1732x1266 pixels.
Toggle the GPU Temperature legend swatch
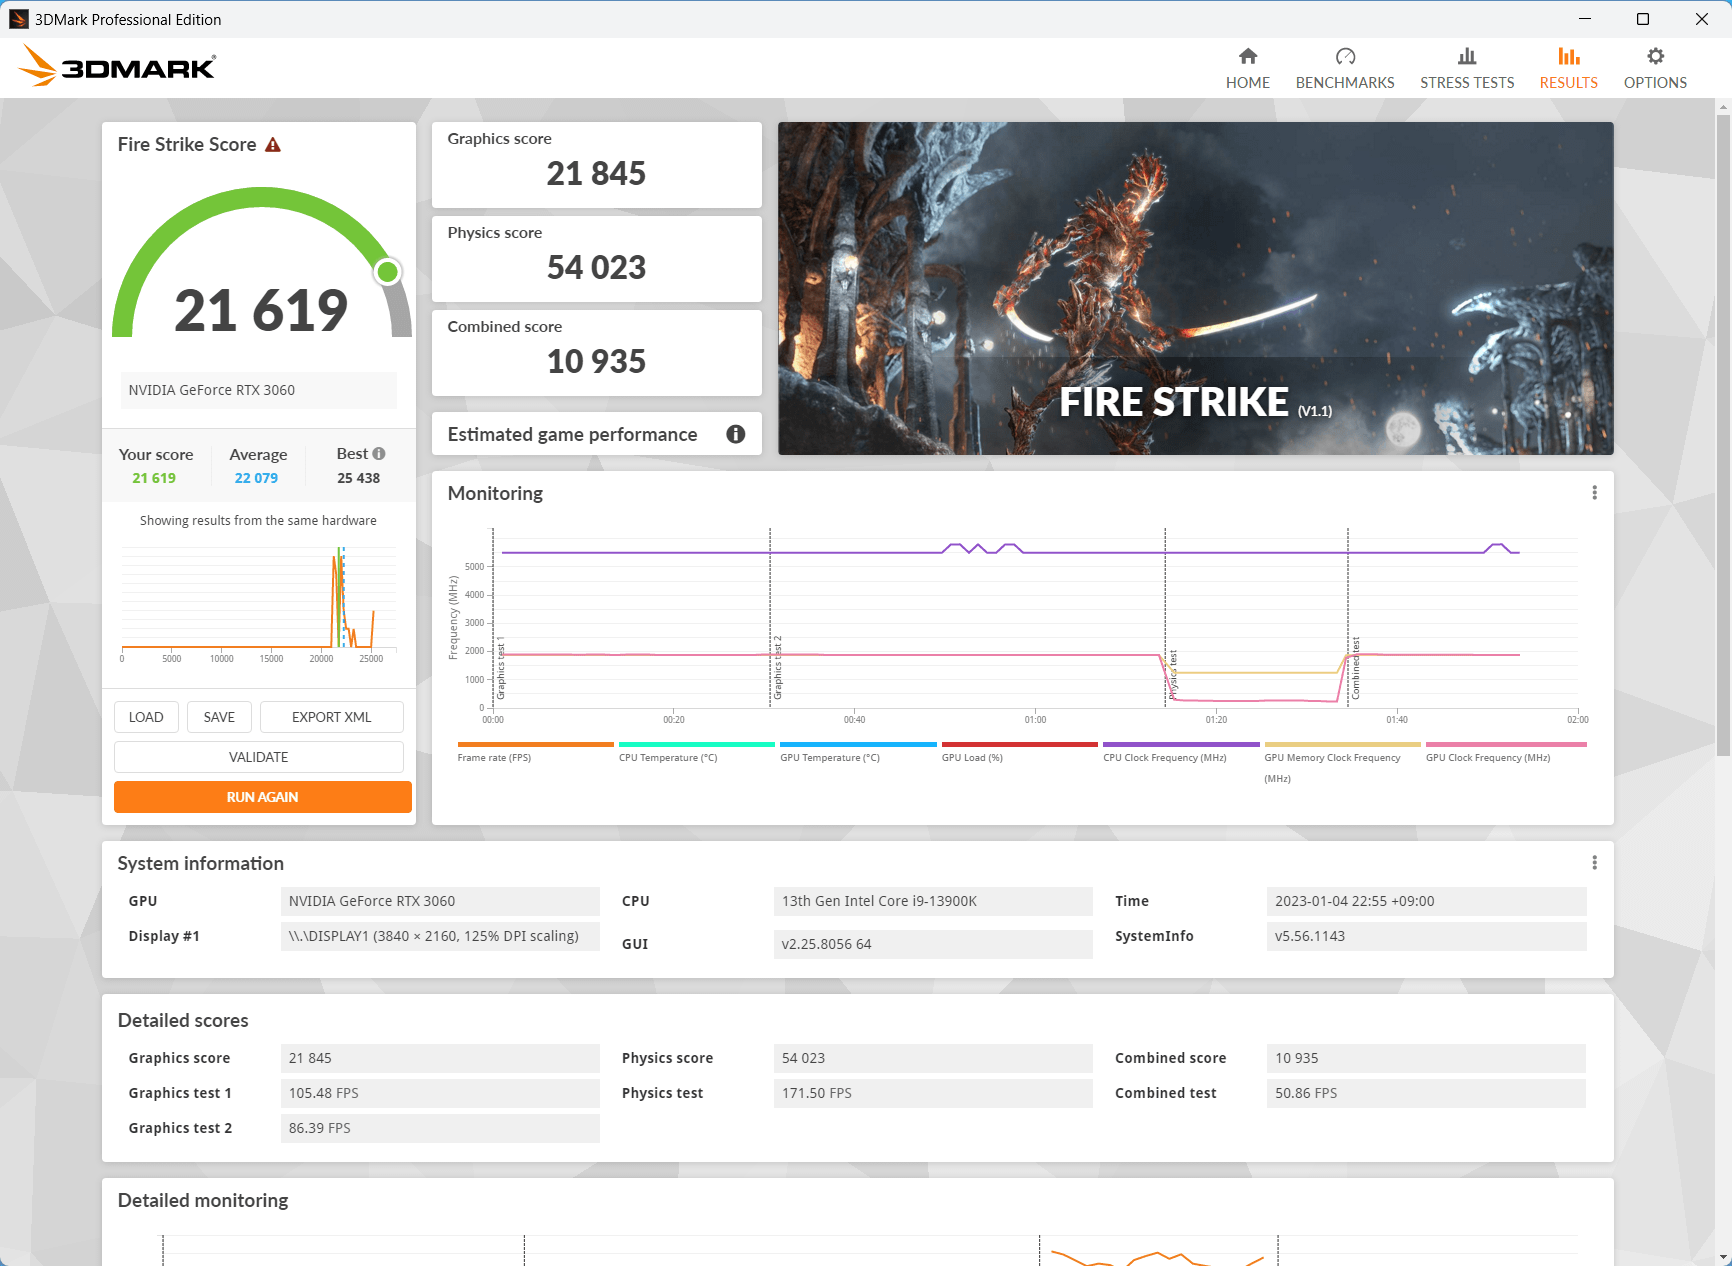click(858, 745)
